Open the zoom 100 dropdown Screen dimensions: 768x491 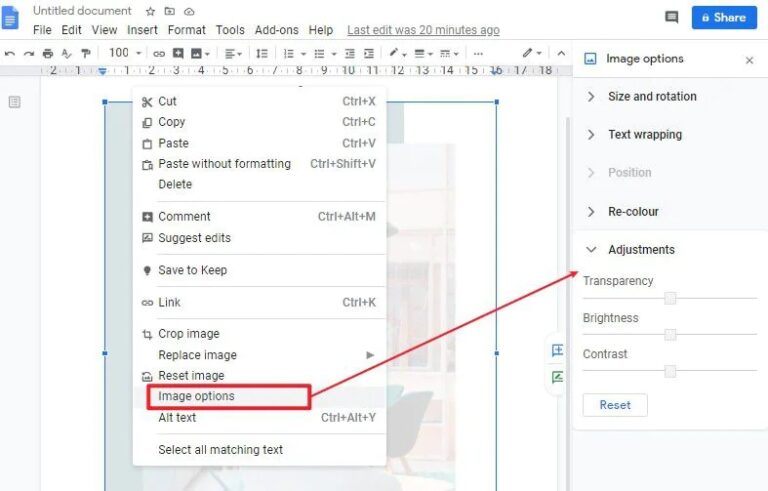[x=125, y=53]
